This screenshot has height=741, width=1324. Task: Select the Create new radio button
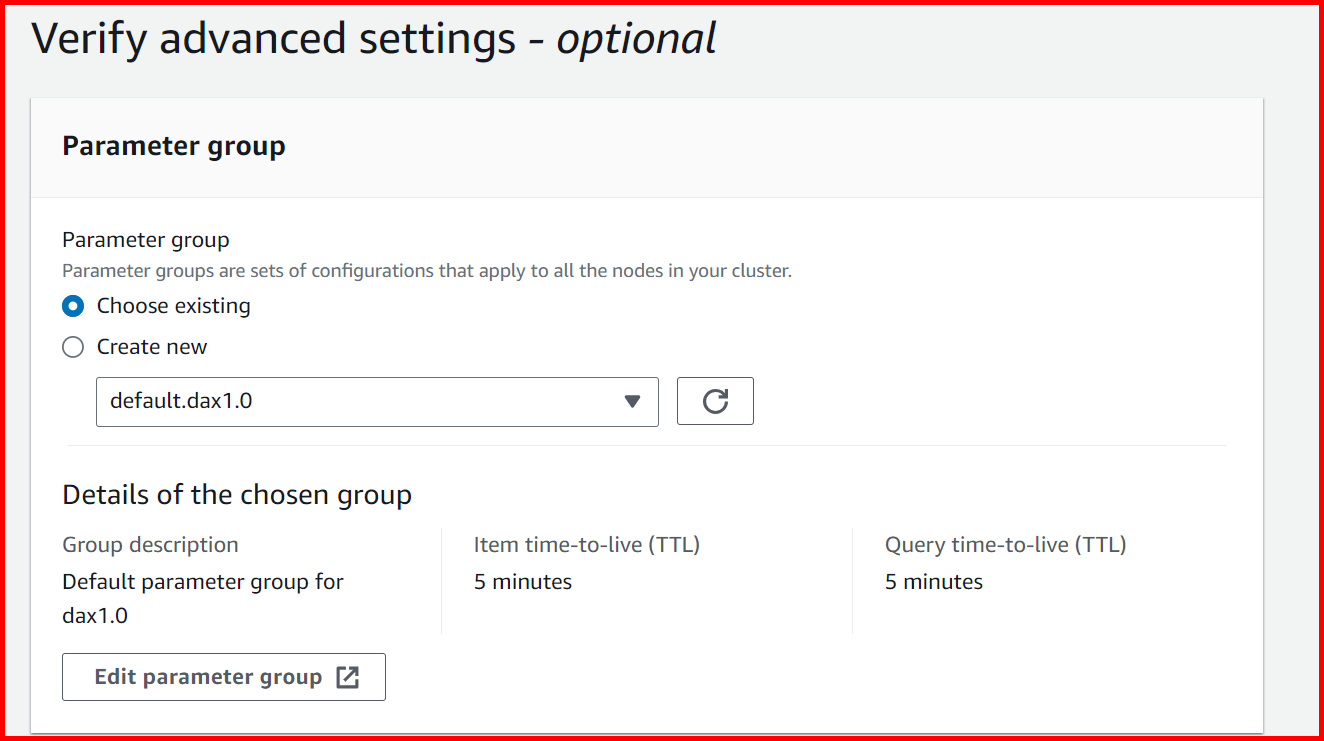tap(72, 347)
